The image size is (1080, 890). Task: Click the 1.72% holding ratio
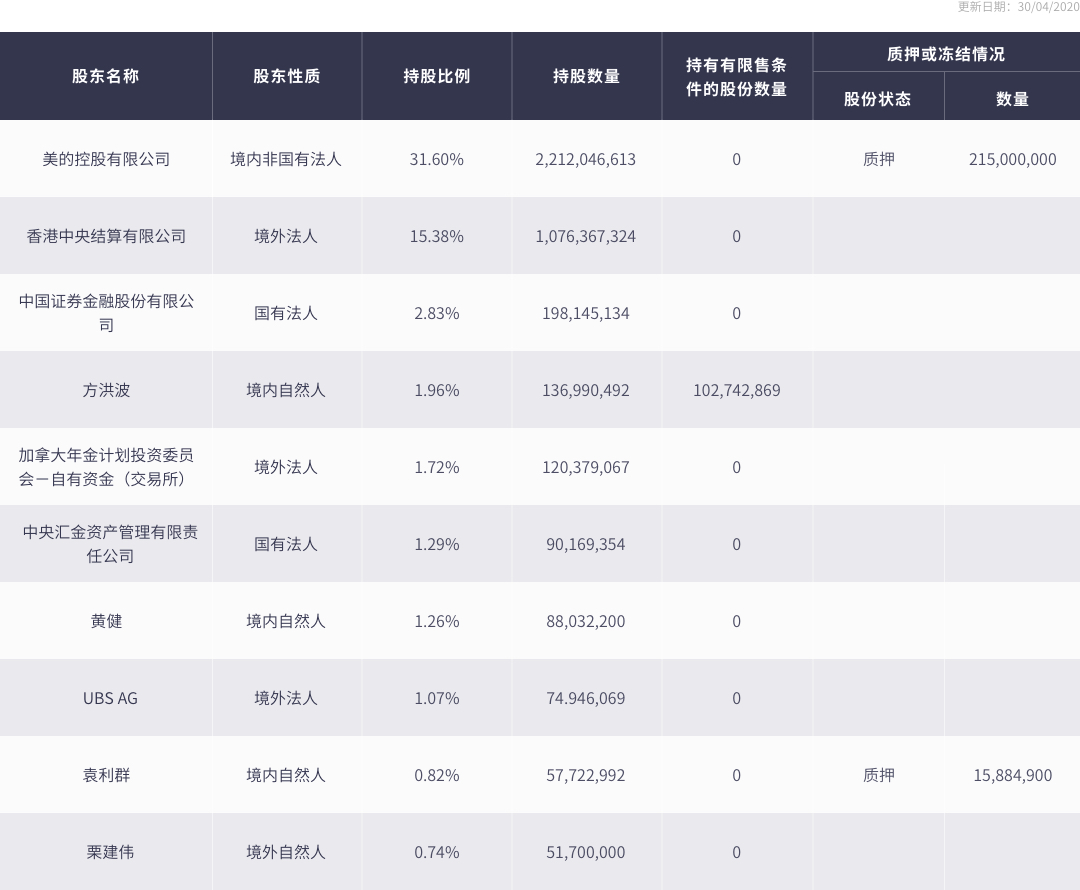437,467
